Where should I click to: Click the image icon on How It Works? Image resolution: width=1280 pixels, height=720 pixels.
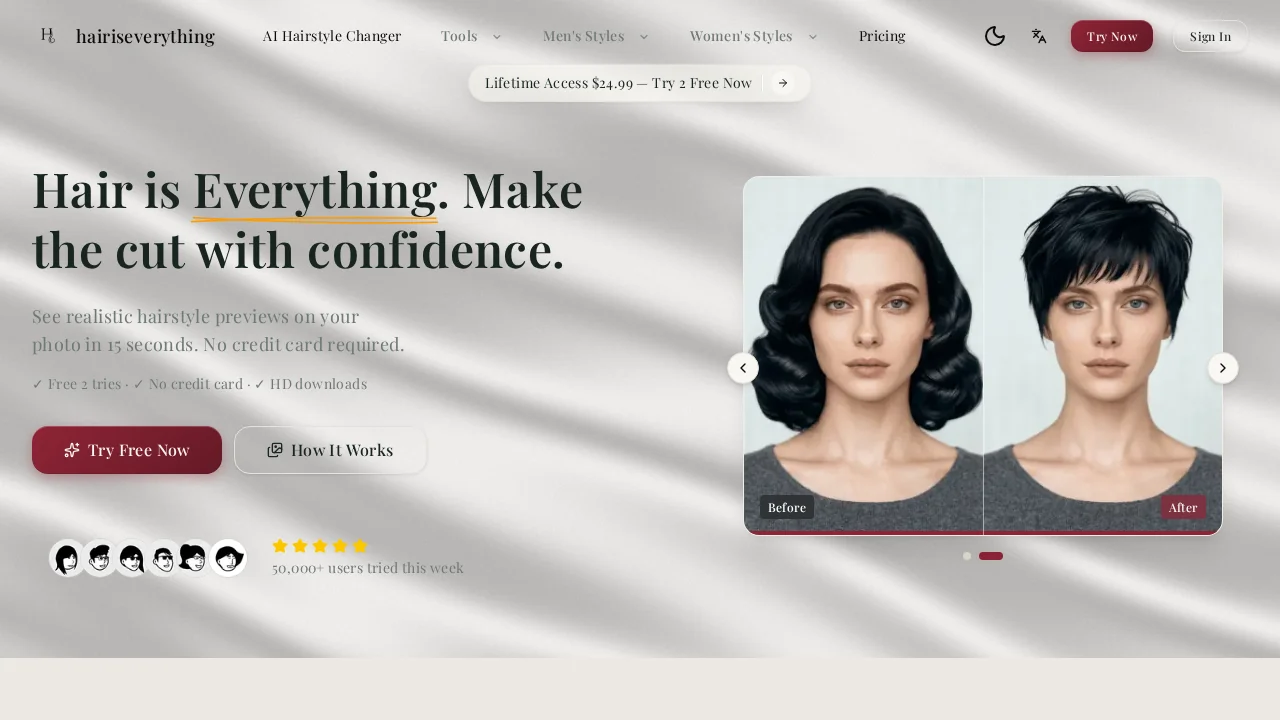click(275, 450)
